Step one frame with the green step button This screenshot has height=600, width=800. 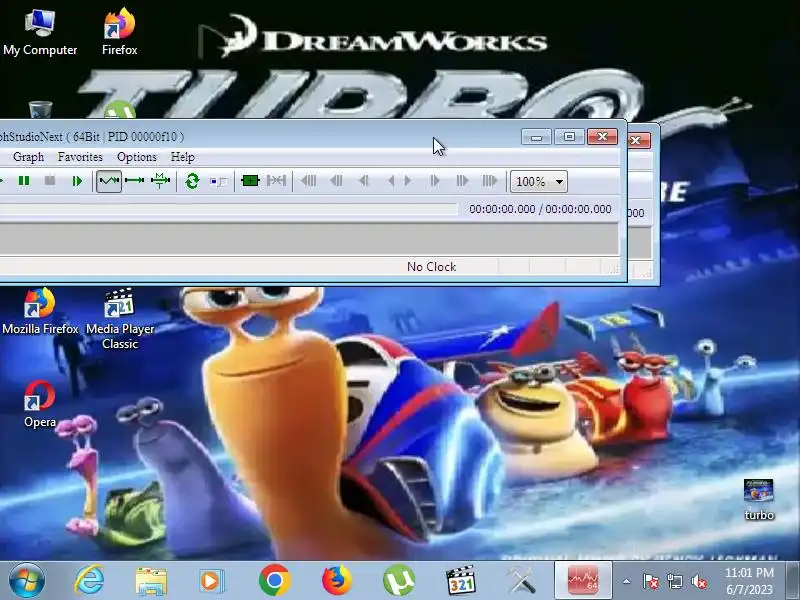(77, 181)
